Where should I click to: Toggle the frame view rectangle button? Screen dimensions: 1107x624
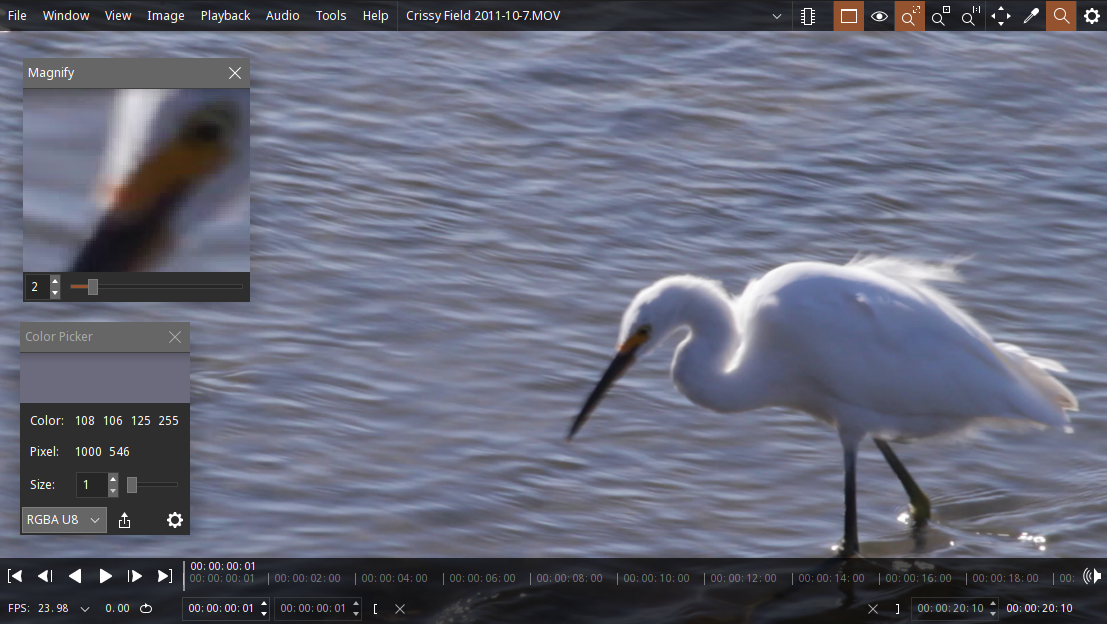pyautogui.click(x=849, y=16)
